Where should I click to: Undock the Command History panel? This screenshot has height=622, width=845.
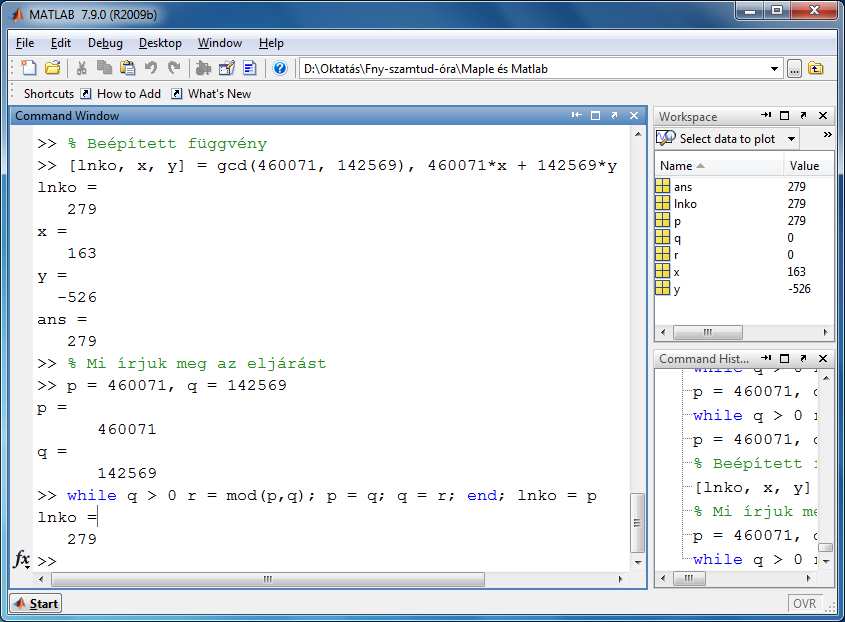(804, 358)
